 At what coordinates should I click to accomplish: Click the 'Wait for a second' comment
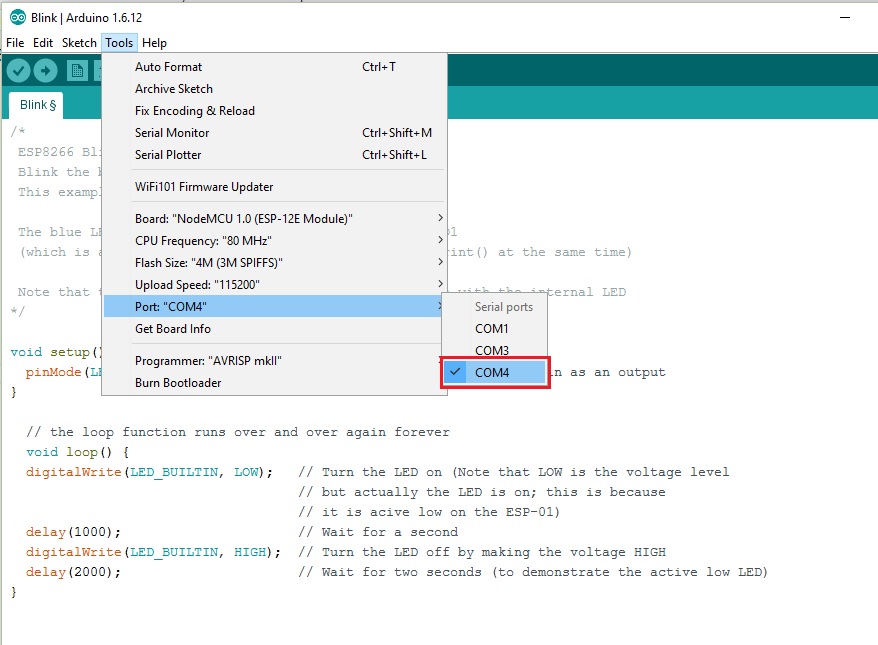(x=378, y=532)
